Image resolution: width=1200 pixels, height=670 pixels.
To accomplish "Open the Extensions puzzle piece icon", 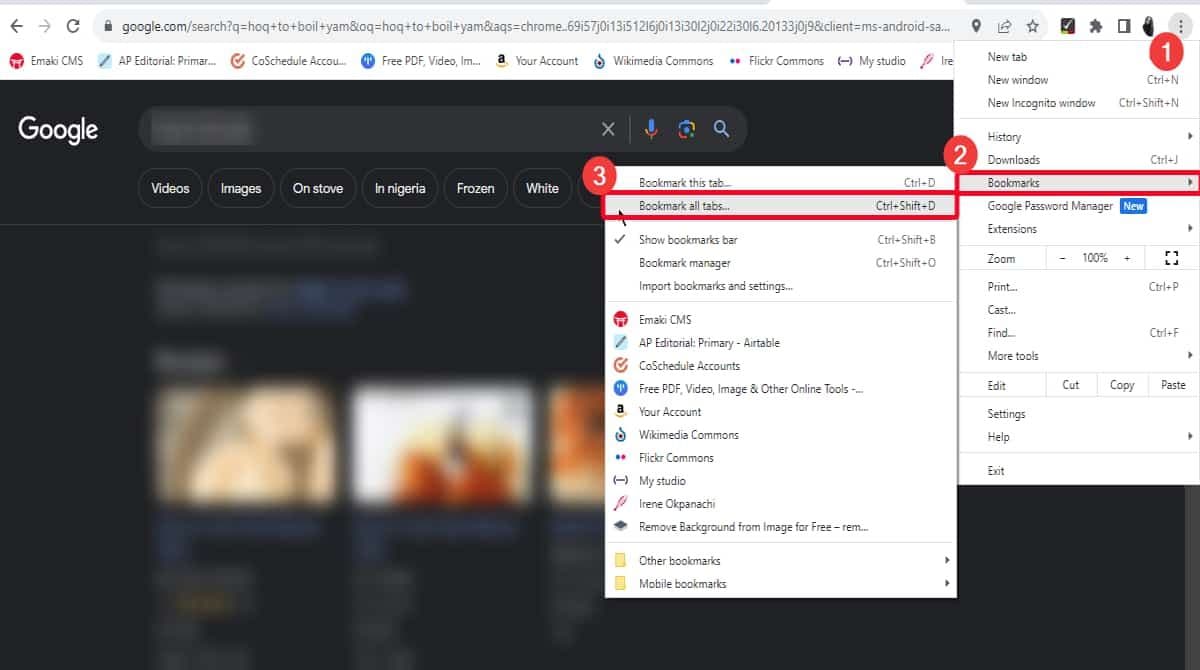I will [1096, 27].
